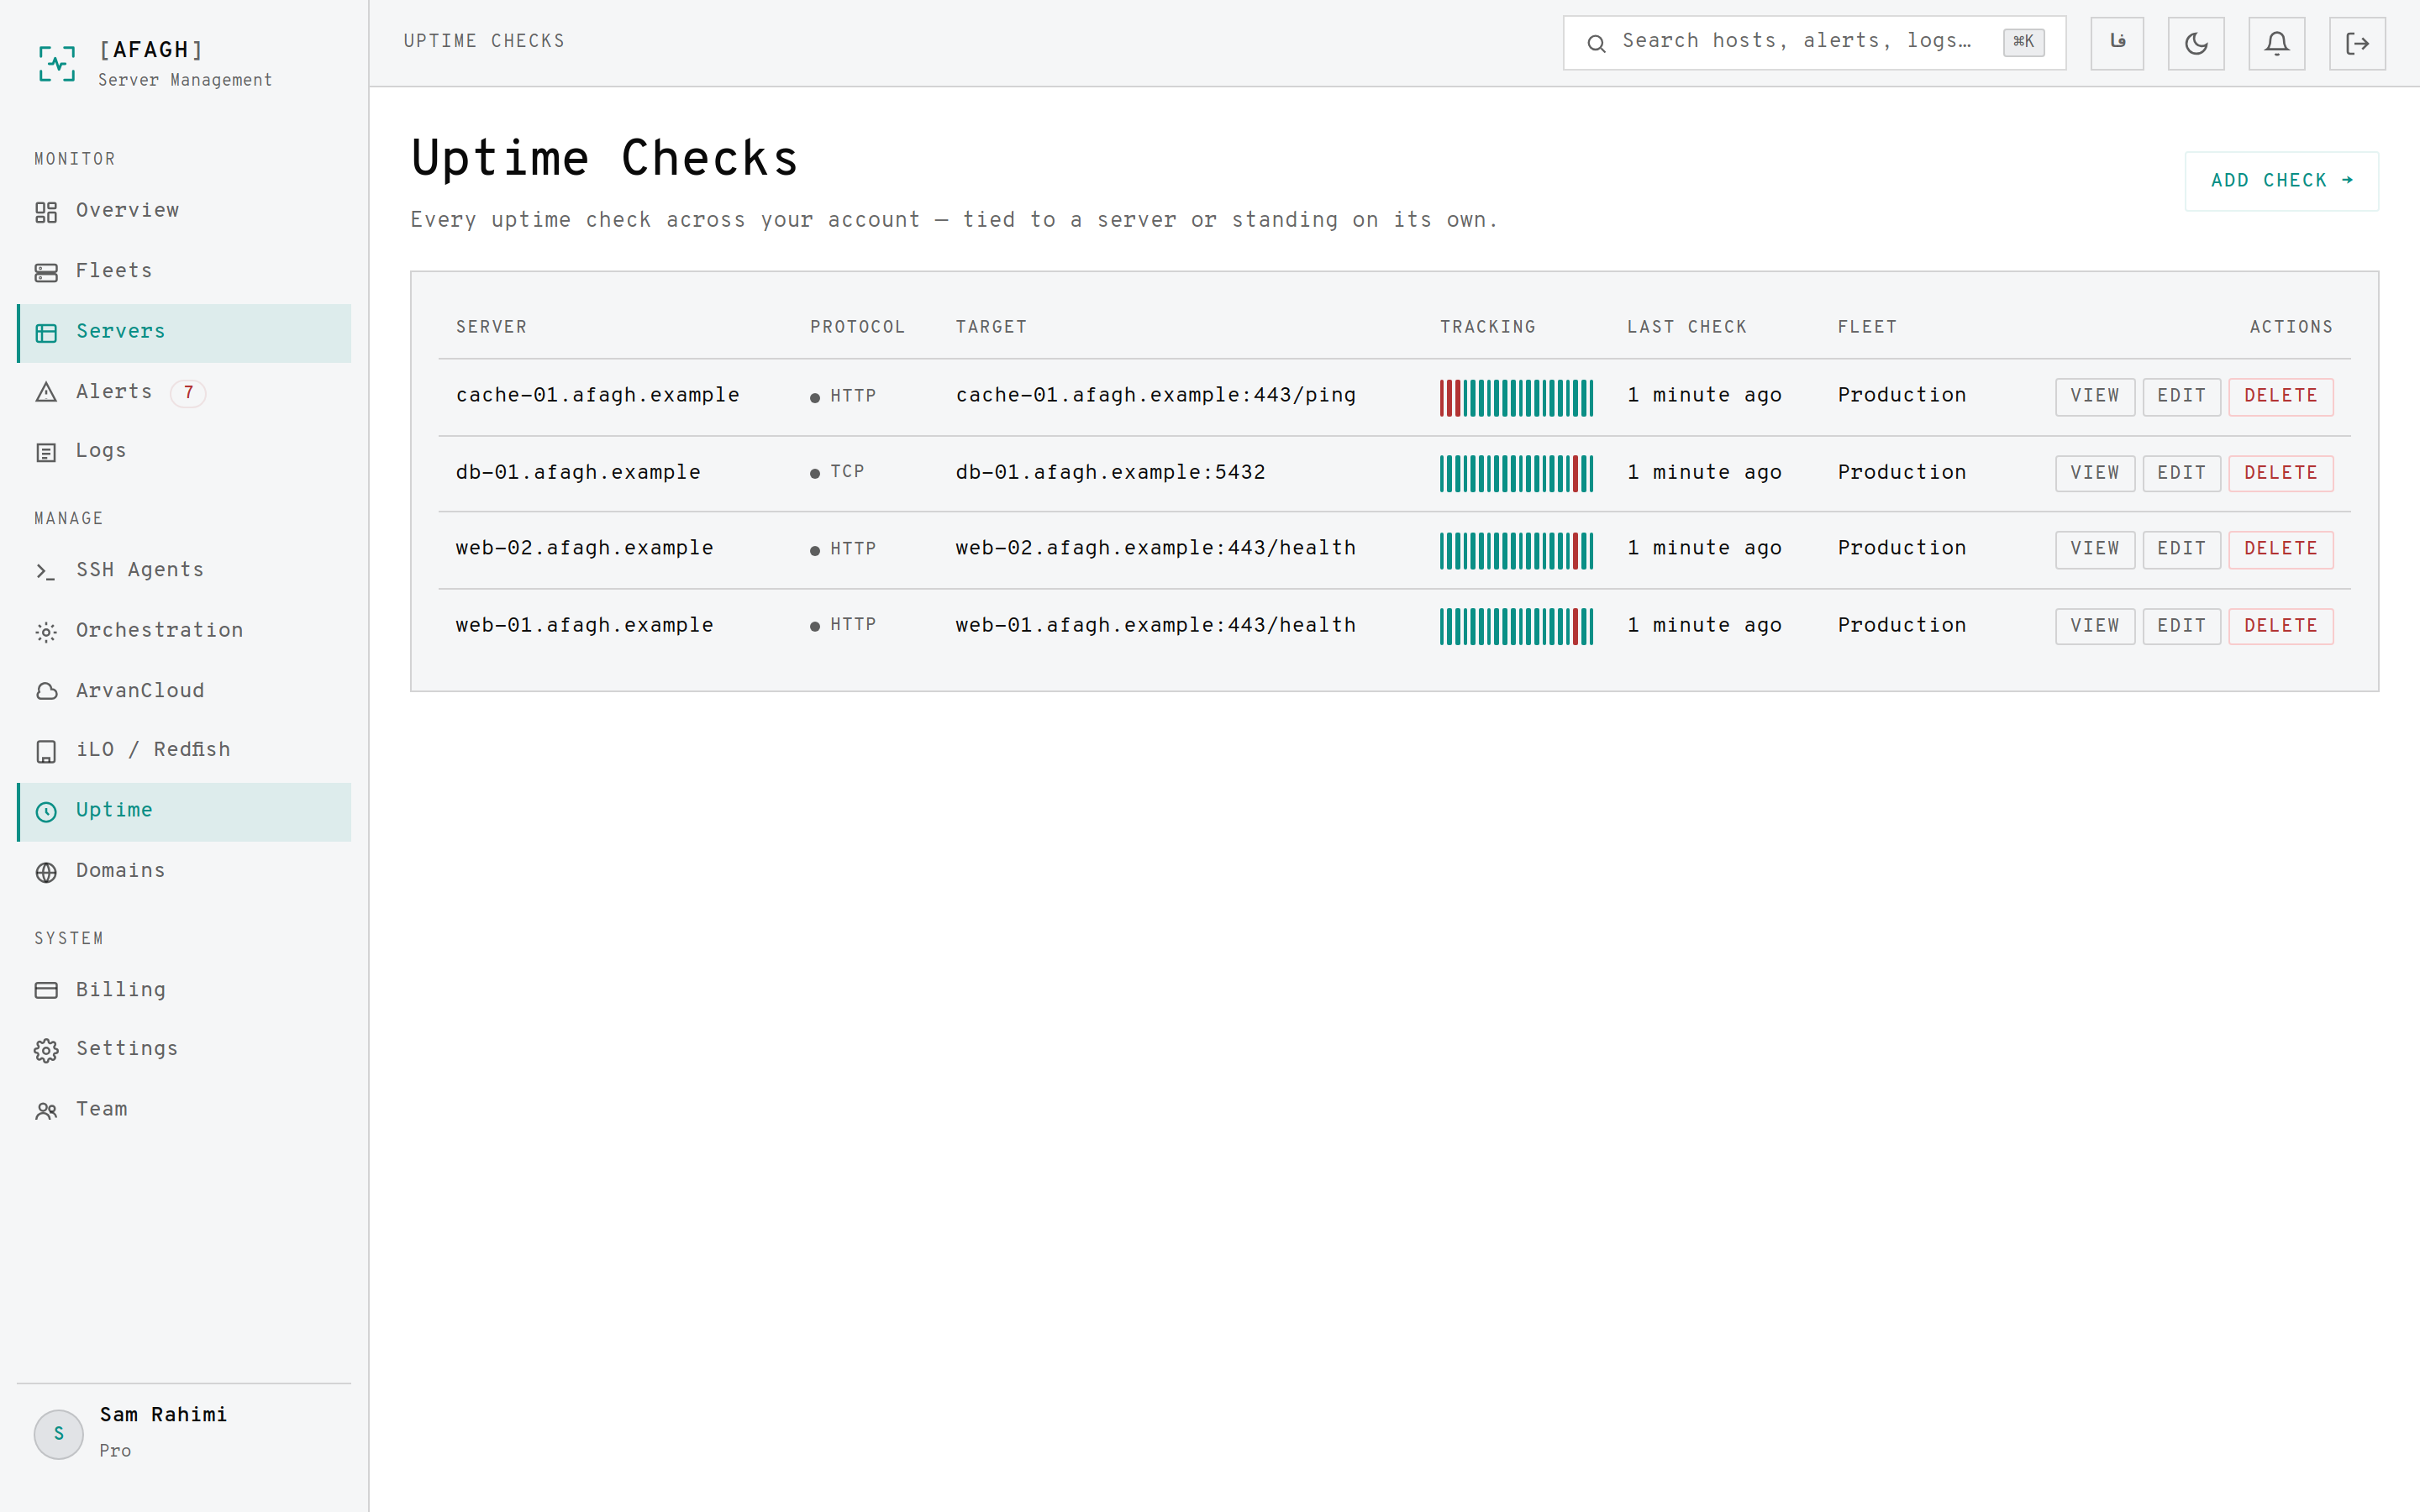Click the Alerts warning triangle icon

[46, 392]
